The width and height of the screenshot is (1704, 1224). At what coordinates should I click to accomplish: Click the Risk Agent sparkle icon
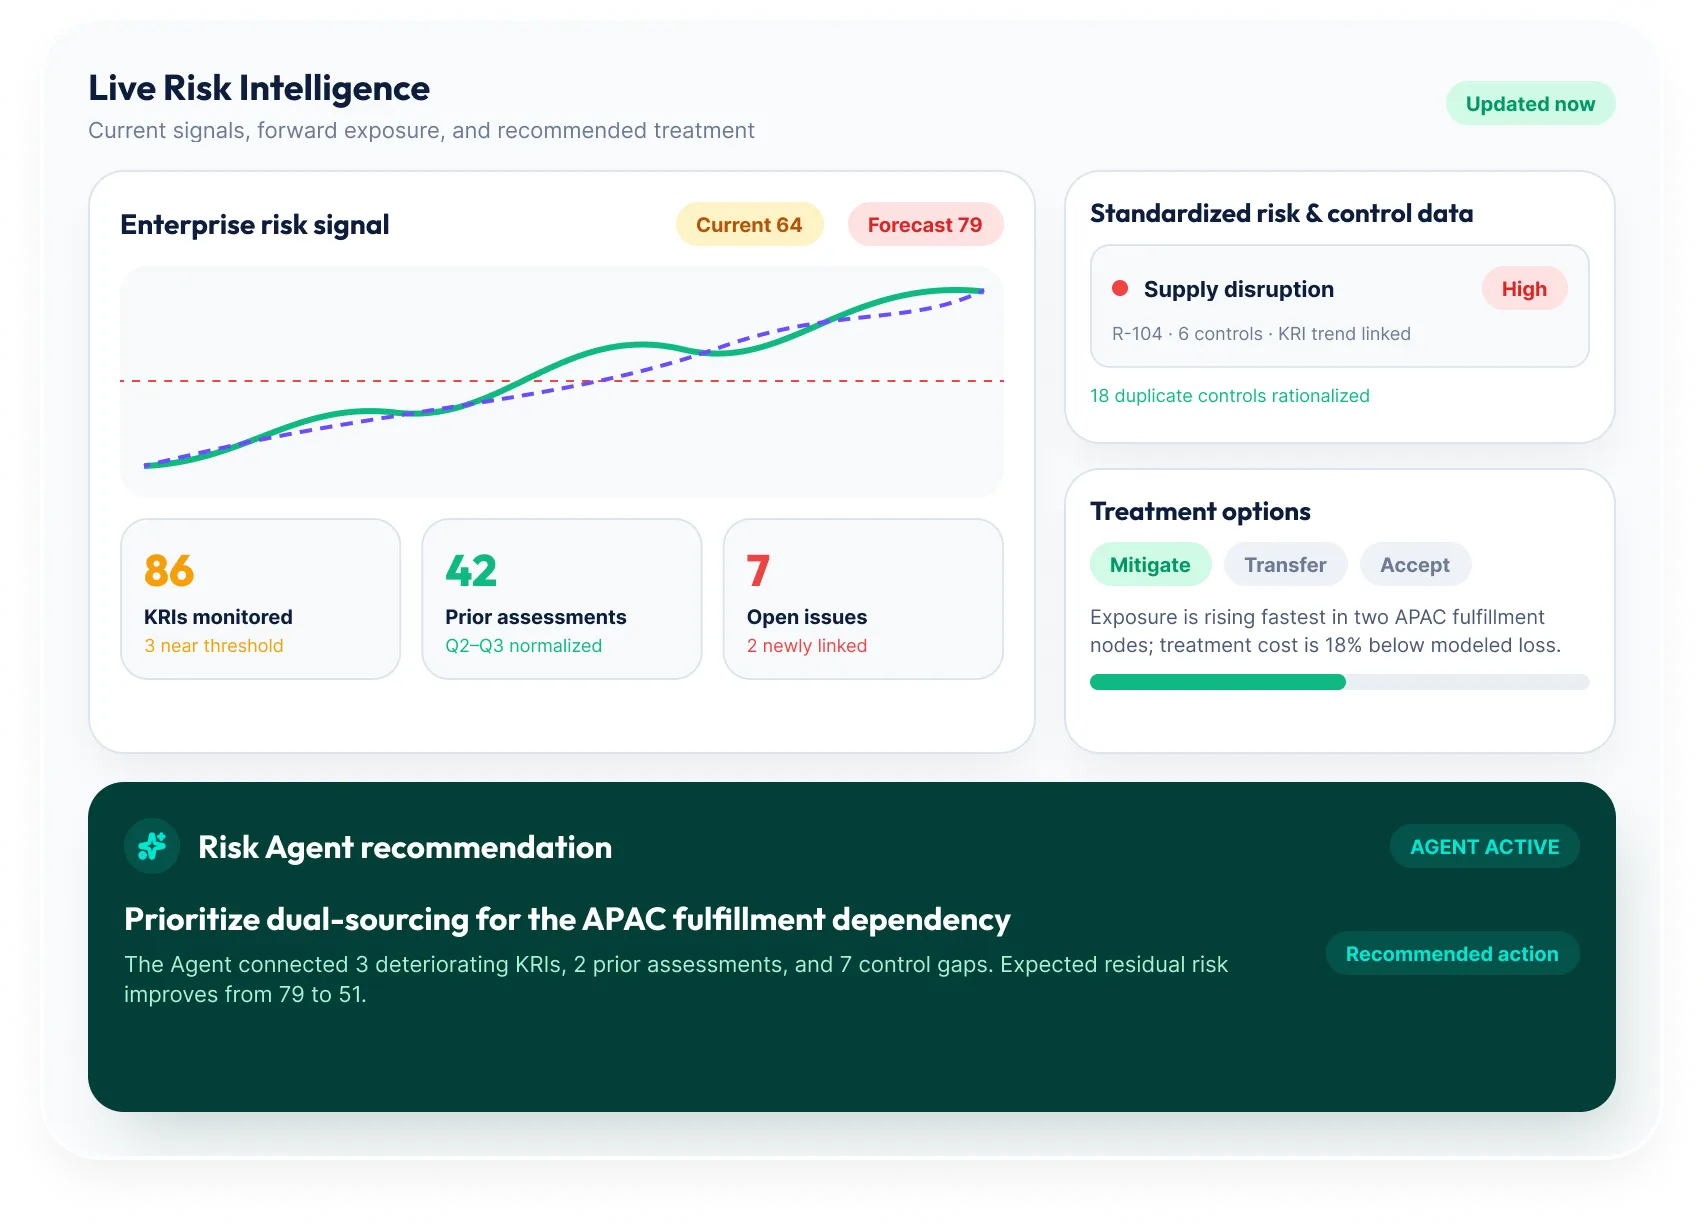[x=152, y=846]
